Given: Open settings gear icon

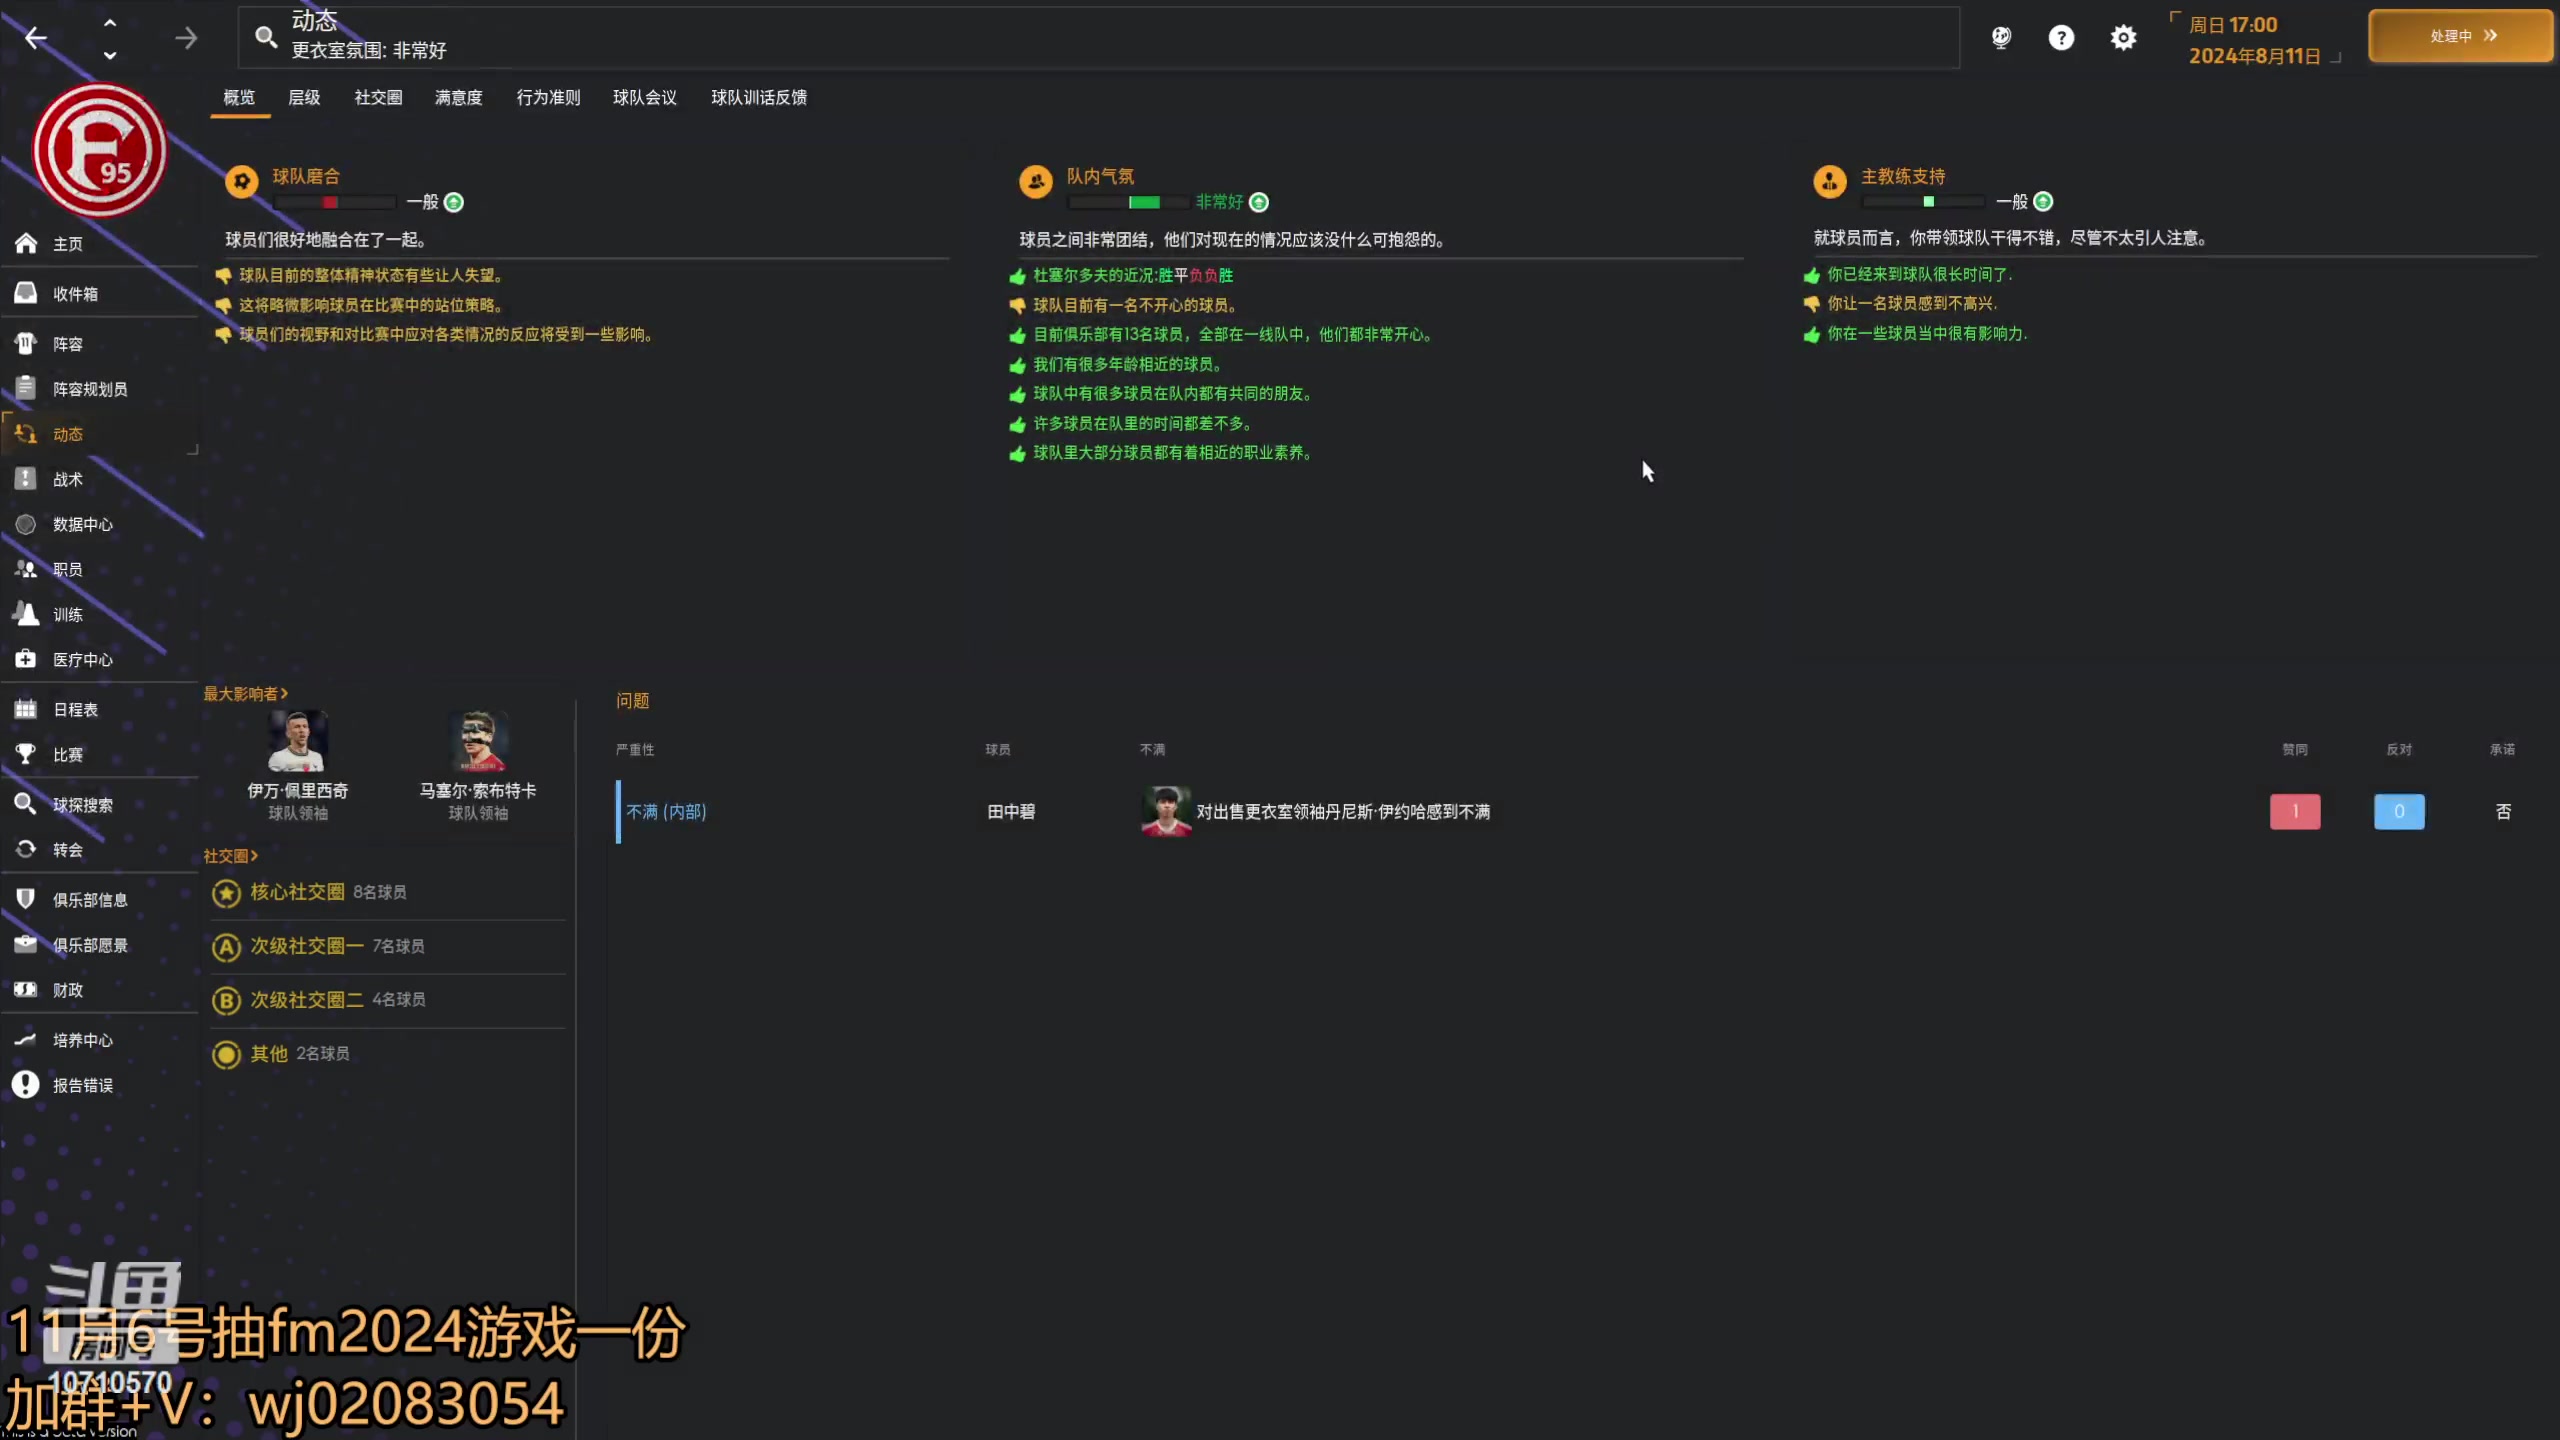Looking at the screenshot, I should pyautogui.click(x=2123, y=38).
